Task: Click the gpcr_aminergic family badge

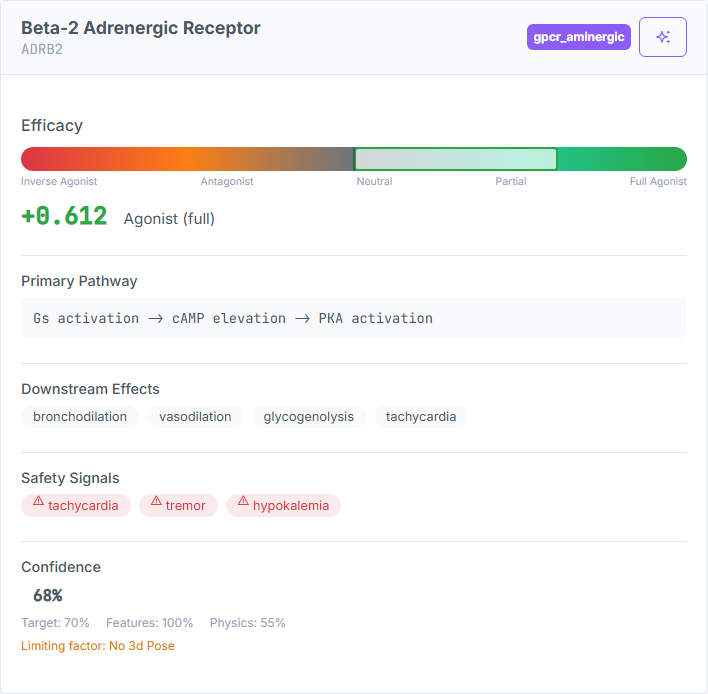Action: tap(578, 37)
